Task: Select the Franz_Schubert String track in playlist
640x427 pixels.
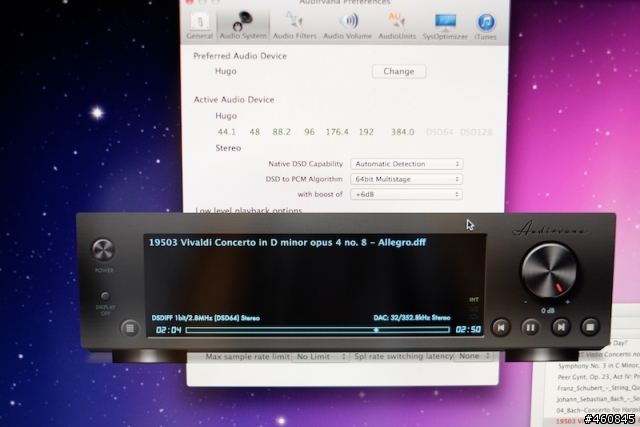Action: 598,388
